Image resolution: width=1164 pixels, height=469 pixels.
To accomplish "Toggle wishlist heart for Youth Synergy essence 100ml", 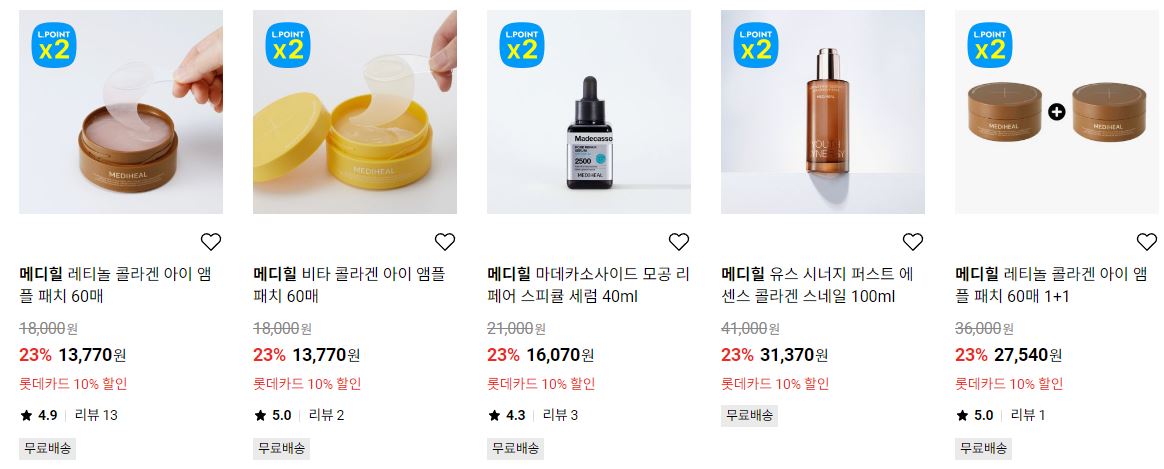I will click(x=912, y=242).
